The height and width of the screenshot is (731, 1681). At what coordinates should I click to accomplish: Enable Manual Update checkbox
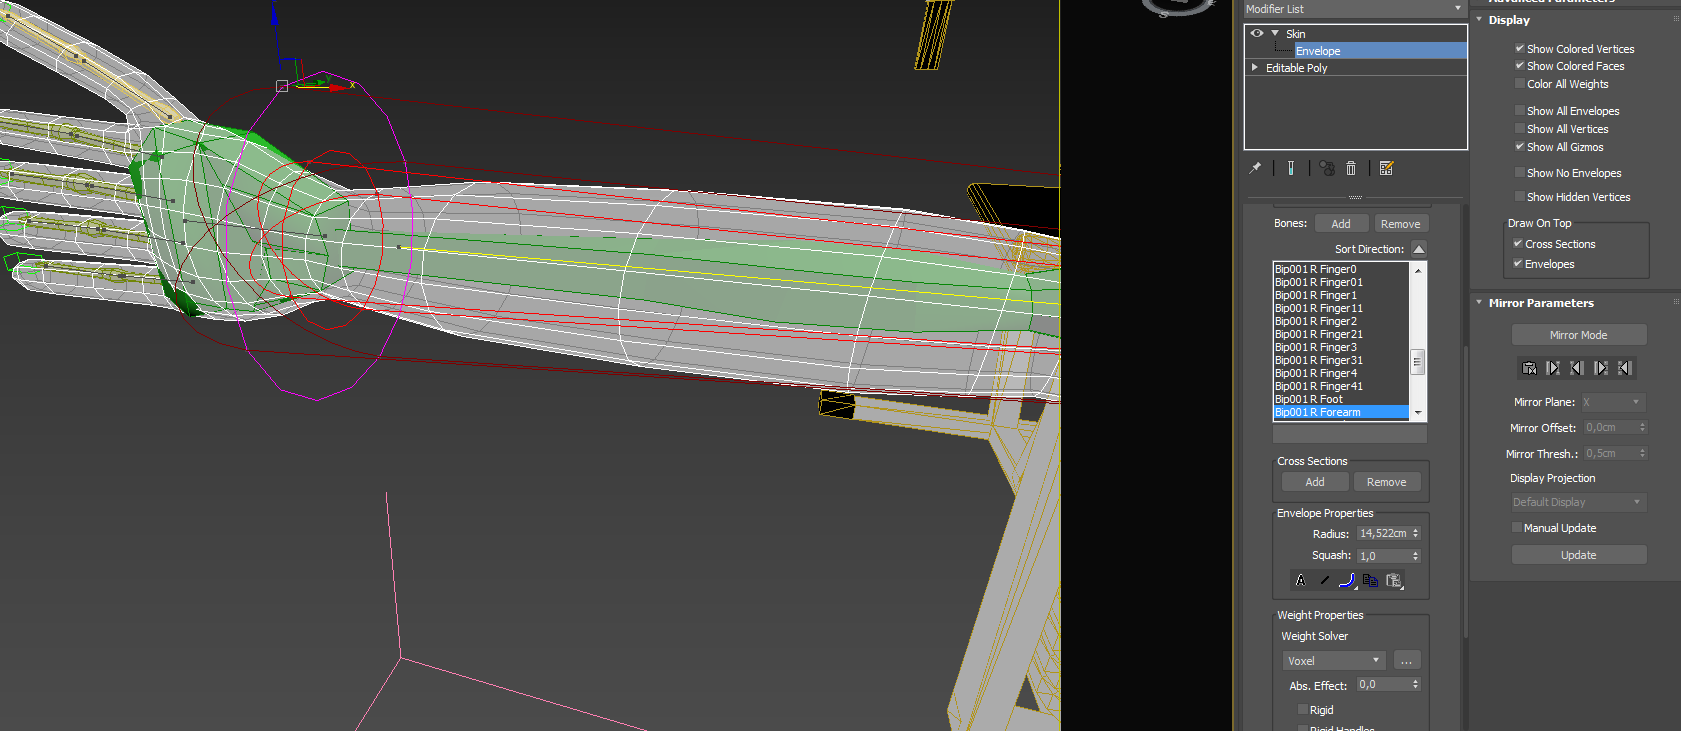tap(1517, 527)
